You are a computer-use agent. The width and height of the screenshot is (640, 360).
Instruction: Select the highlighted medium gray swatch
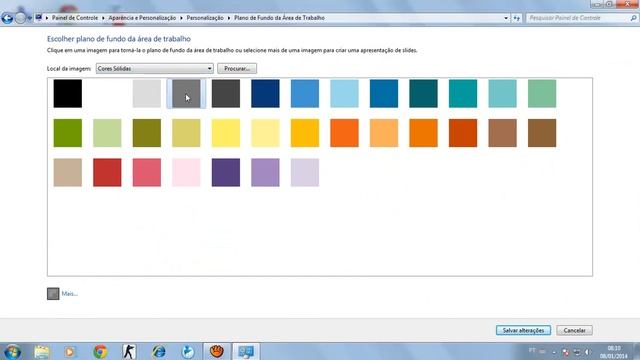tap(186, 93)
